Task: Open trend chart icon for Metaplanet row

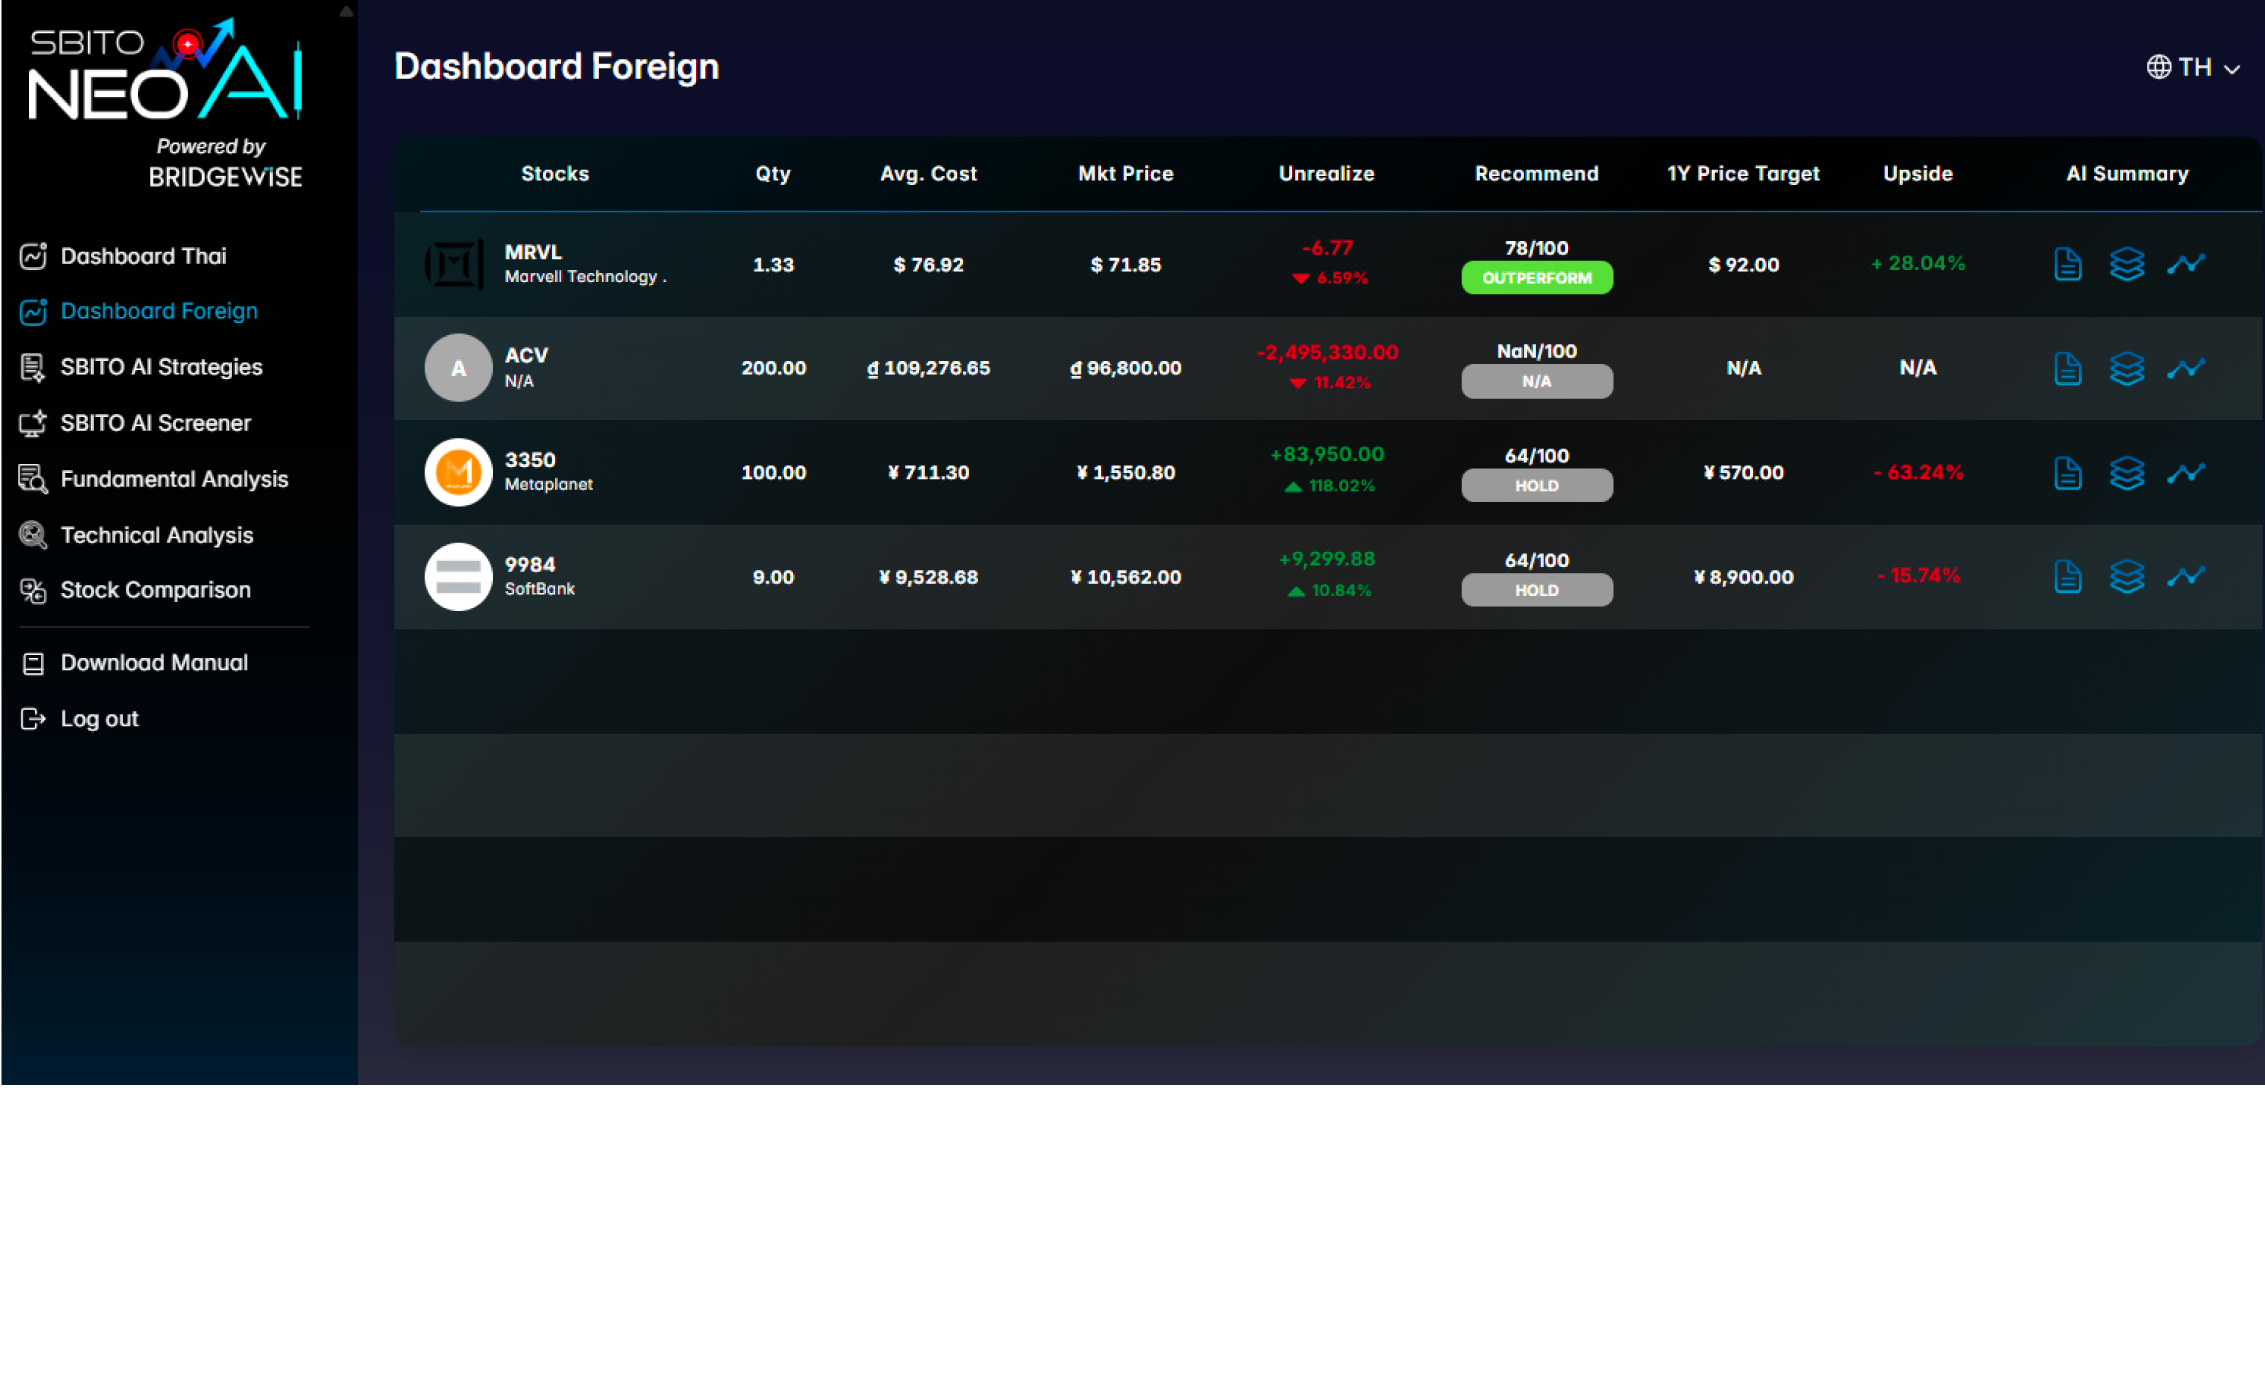Action: point(2185,472)
